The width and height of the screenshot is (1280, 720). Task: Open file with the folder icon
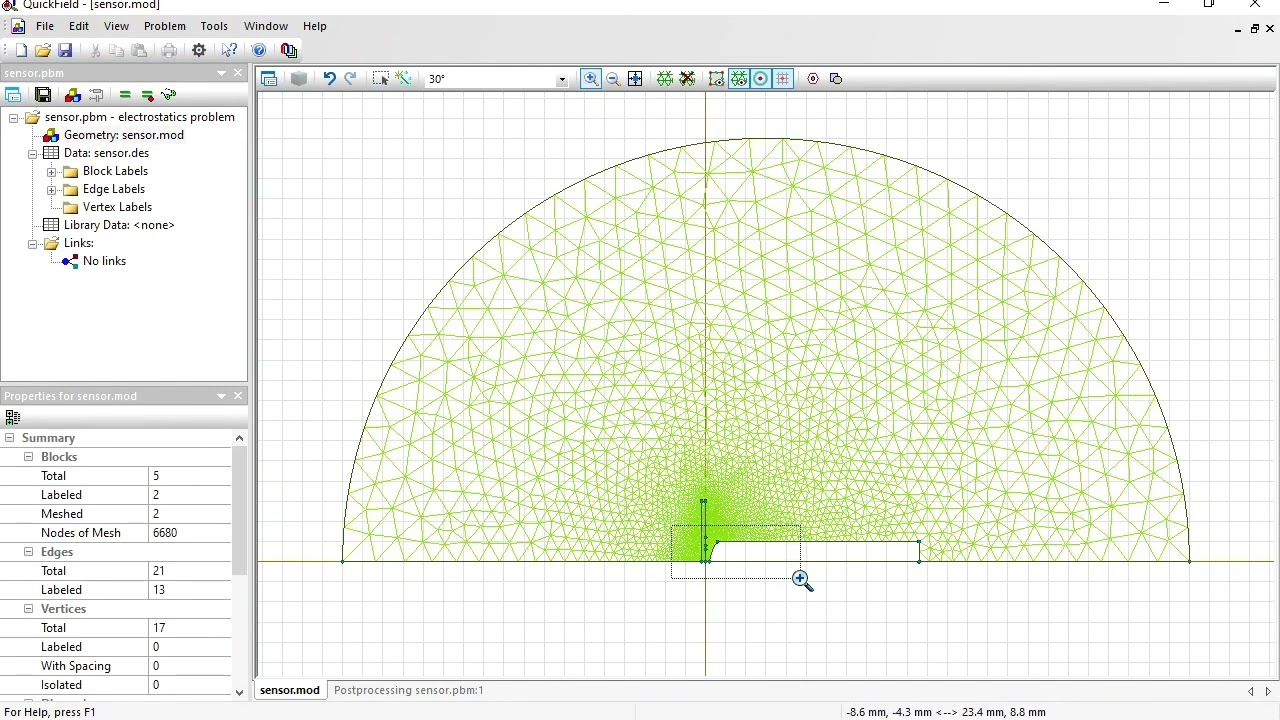point(43,50)
